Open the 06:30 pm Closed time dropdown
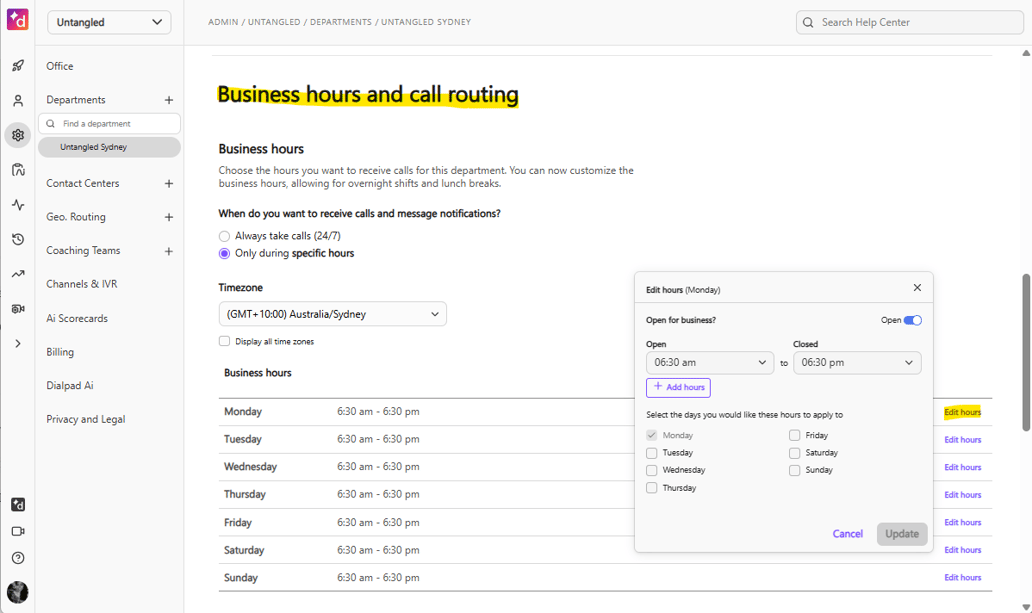The width and height of the screenshot is (1032, 613). 857,362
